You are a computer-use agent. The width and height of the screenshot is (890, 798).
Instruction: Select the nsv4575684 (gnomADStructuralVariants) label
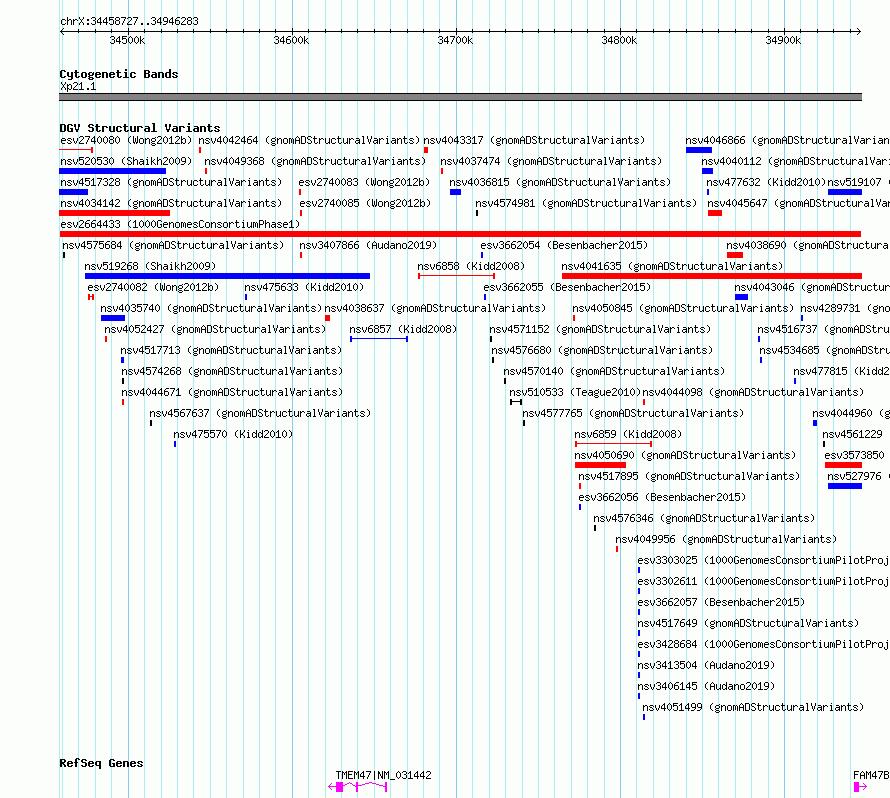tap(173, 245)
